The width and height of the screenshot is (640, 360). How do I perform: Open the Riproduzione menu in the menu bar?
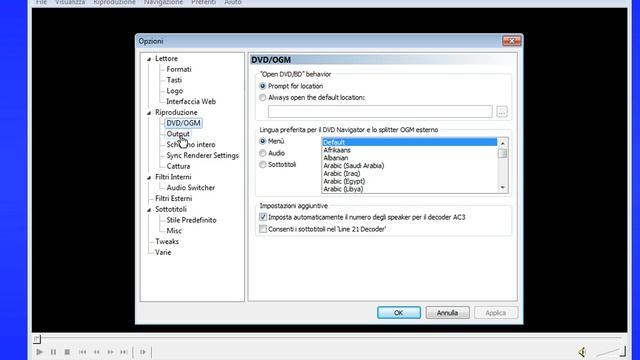coord(114,2)
